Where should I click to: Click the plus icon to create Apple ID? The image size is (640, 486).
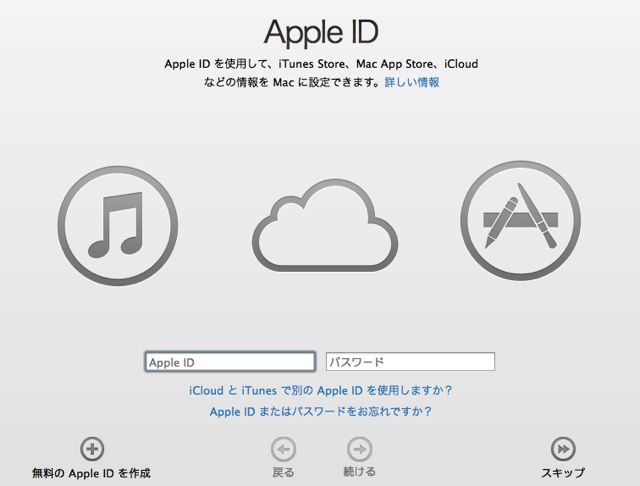point(92,449)
